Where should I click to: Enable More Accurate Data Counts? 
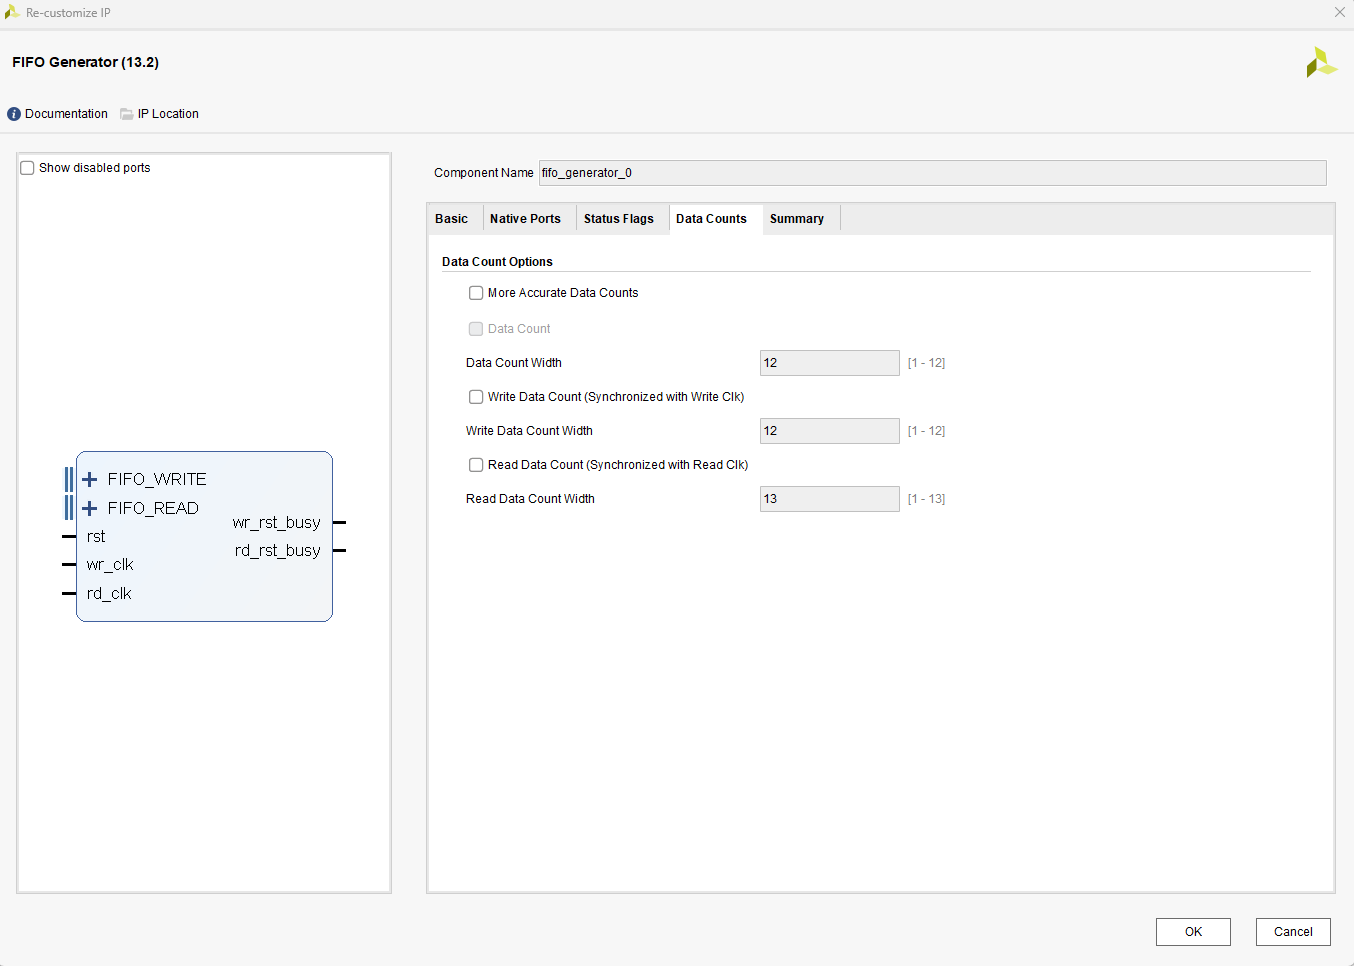tap(476, 293)
